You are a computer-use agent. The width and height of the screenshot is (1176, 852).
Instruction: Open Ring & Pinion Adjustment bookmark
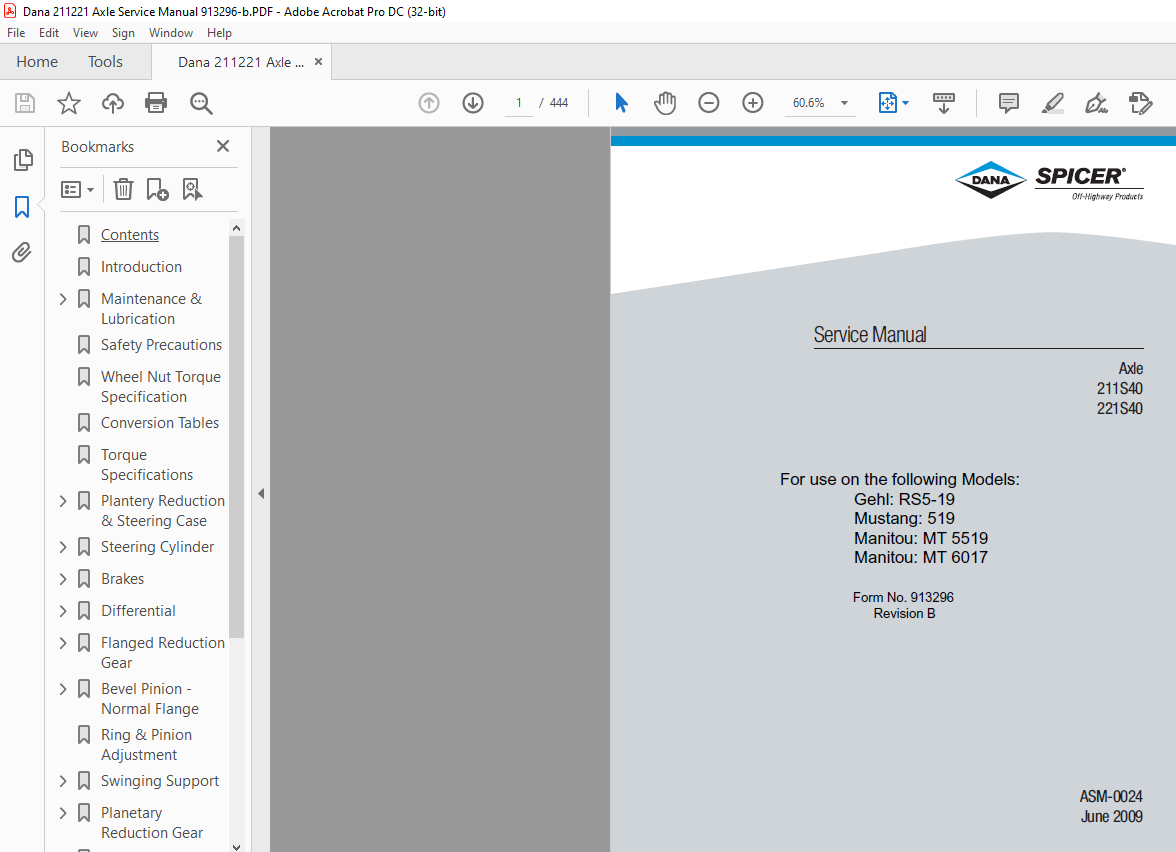click(146, 745)
